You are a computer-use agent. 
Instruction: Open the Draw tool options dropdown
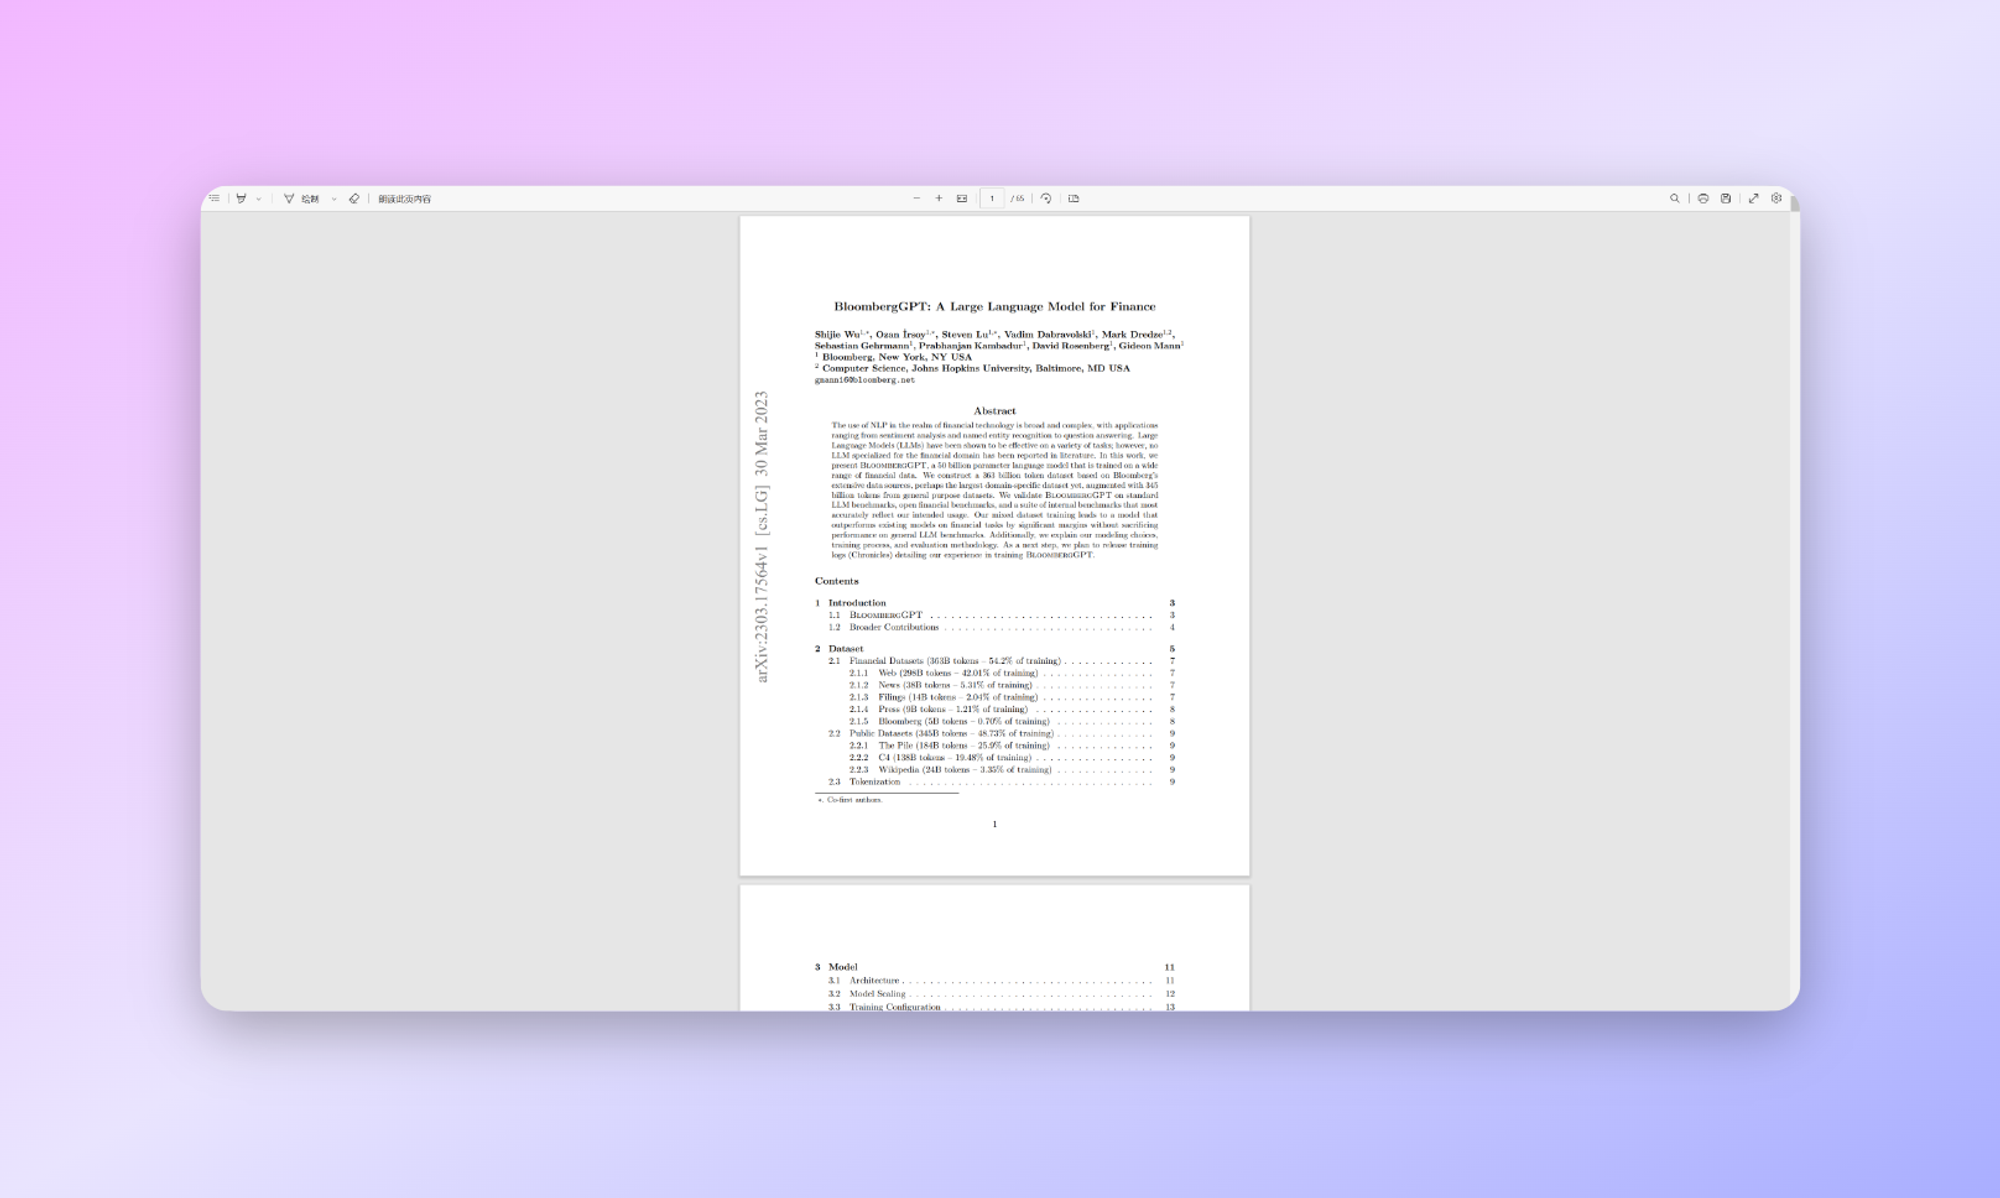(x=334, y=199)
